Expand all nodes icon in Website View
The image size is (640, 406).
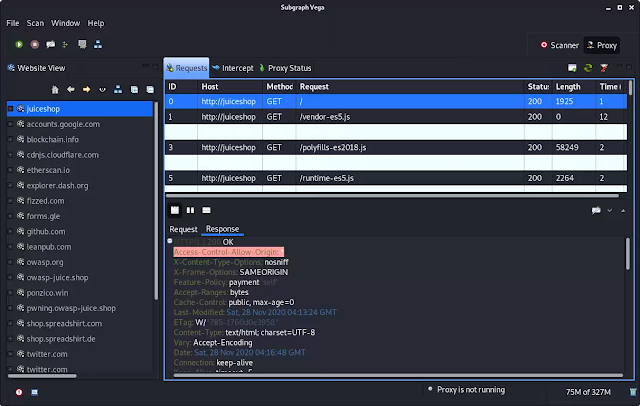click(x=134, y=89)
